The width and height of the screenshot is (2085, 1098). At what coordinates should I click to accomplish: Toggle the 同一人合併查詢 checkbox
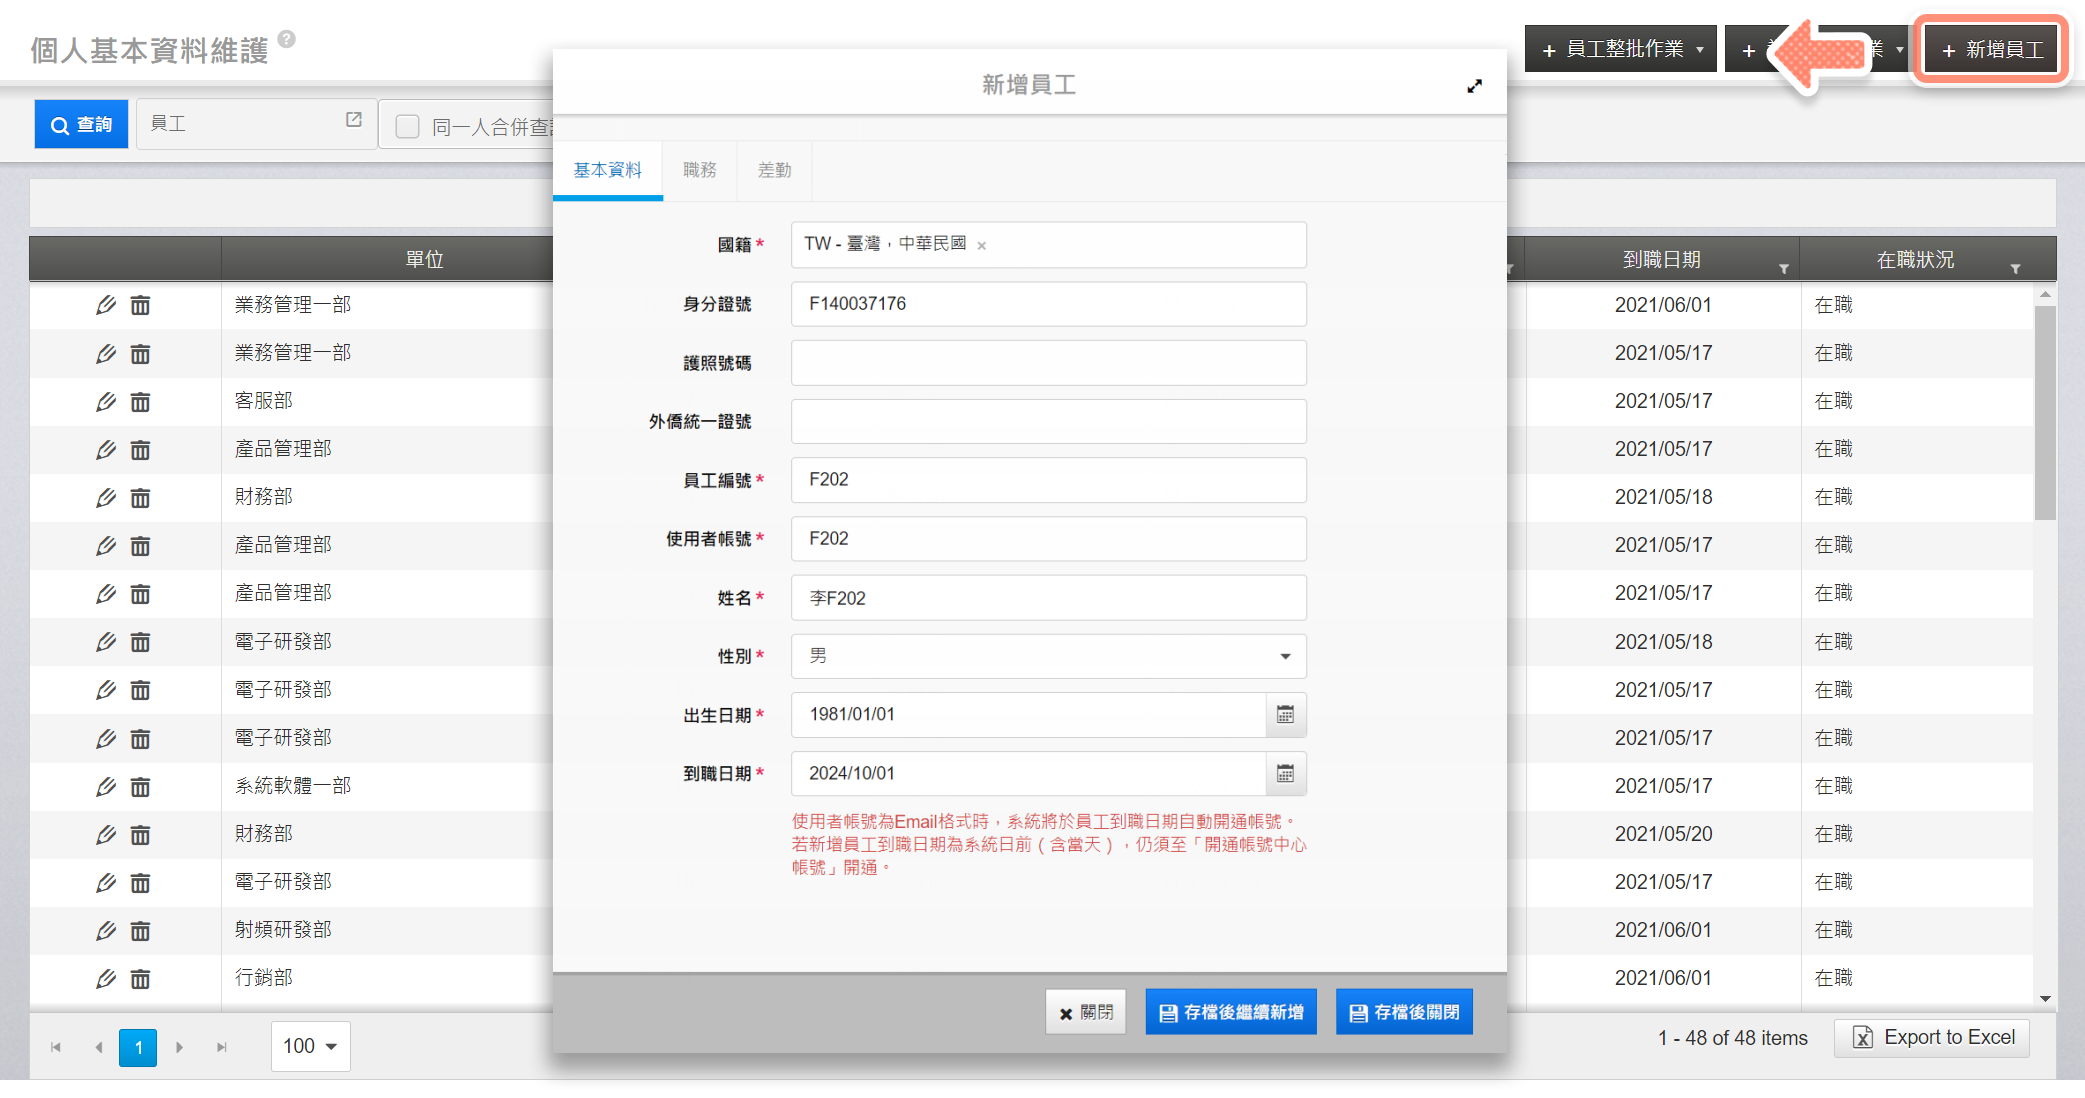[x=407, y=127]
